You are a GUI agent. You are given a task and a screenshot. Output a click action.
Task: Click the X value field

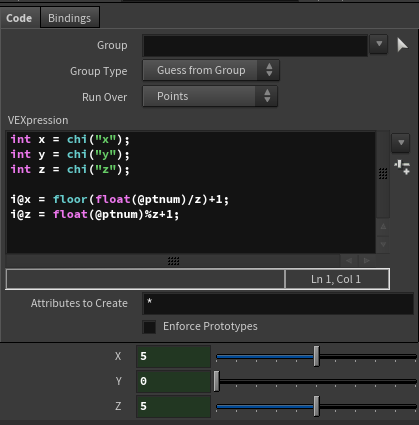pyautogui.click(x=173, y=356)
